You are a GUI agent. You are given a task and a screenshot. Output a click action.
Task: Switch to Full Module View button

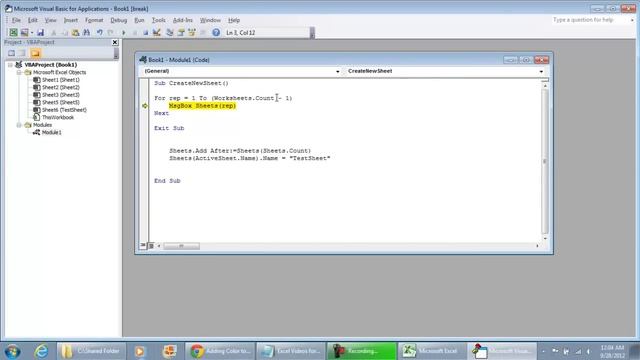151,246
